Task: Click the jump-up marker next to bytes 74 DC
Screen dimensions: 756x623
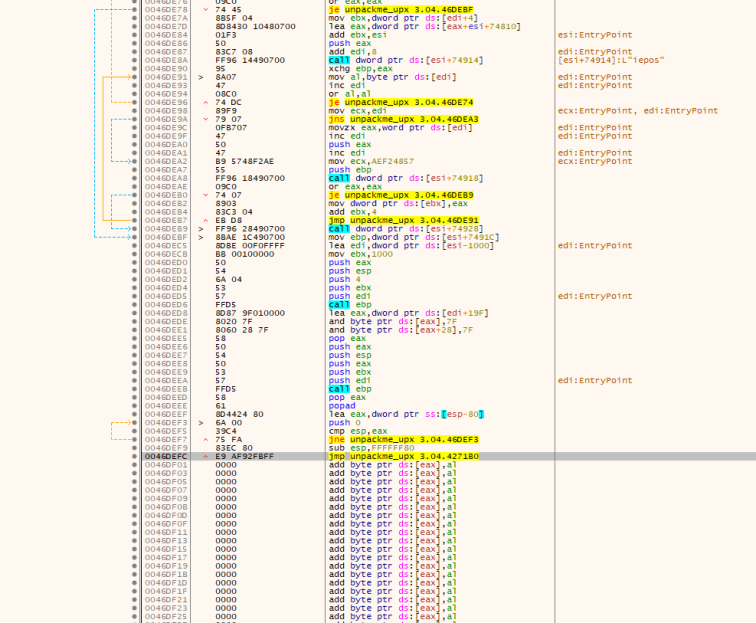Action: coord(205,102)
